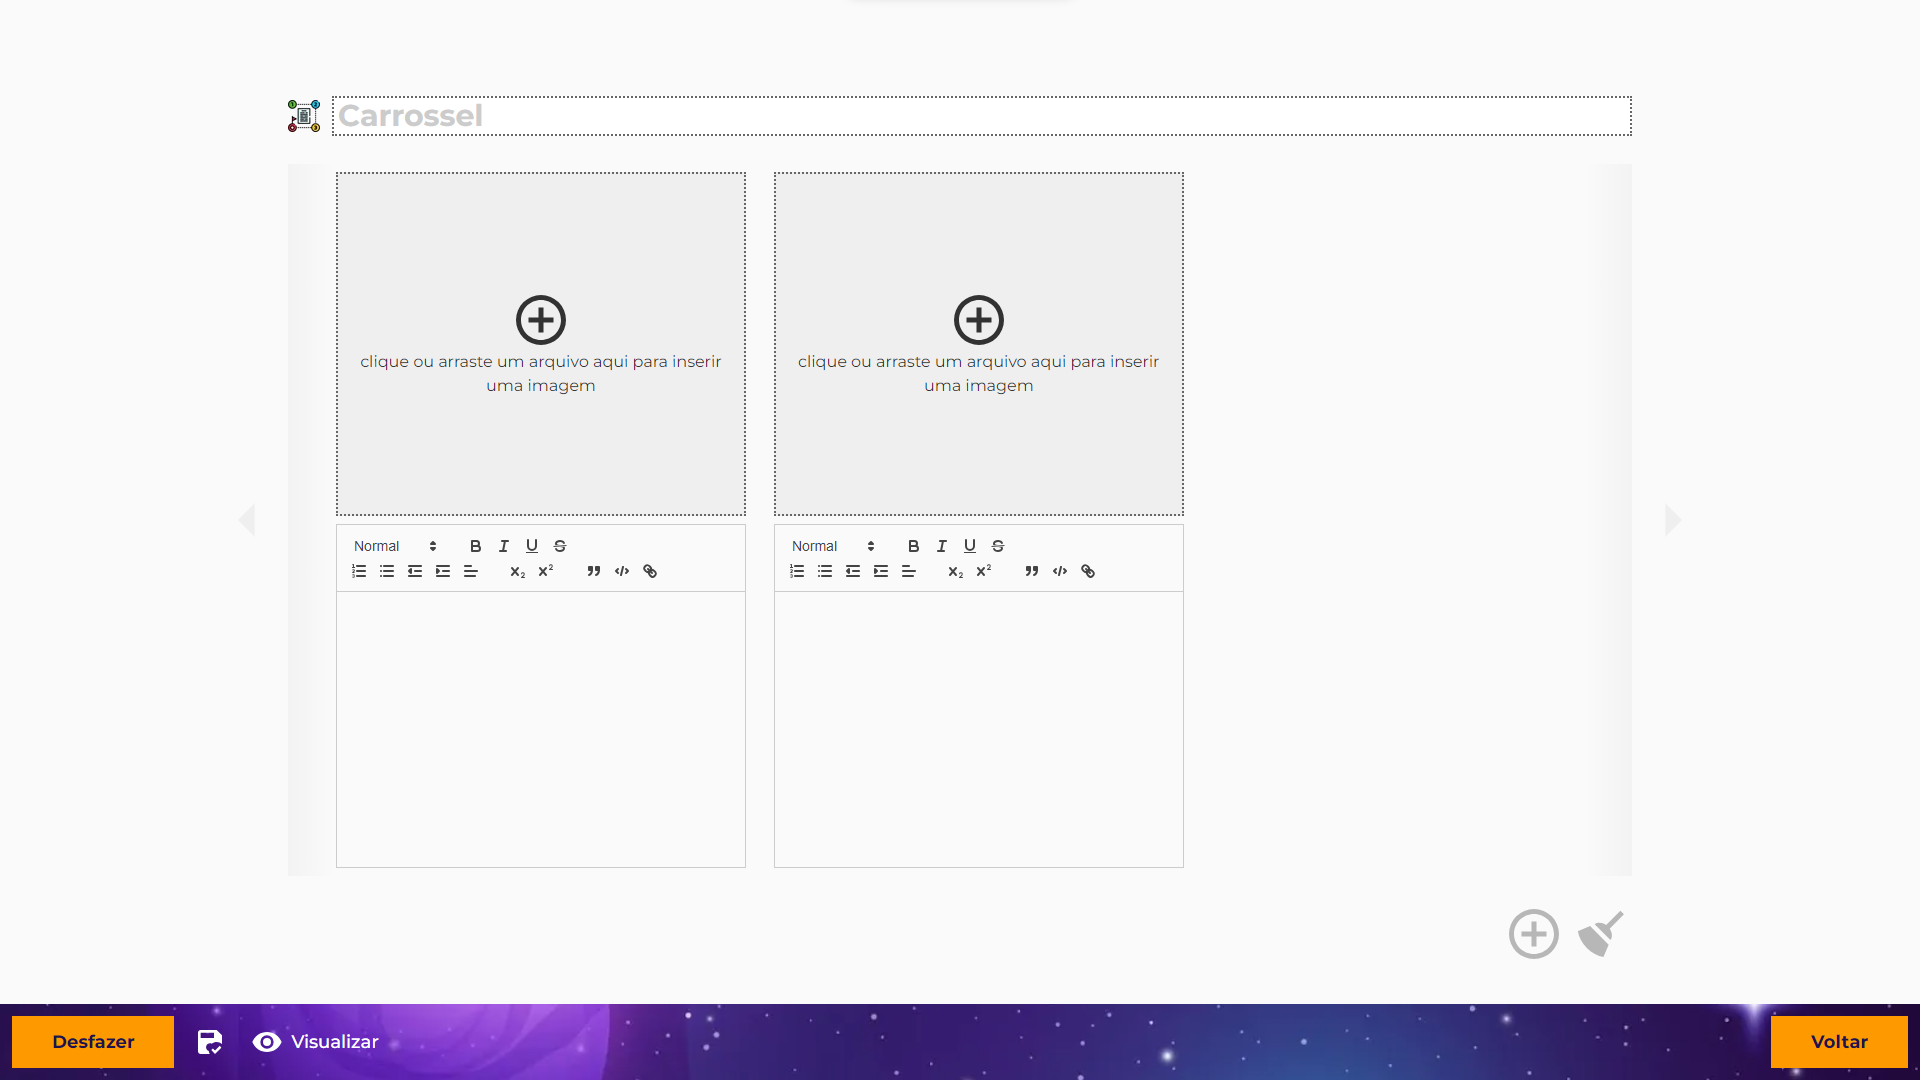
Task: Click the Voltar button
Action: coord(1838,1042)
